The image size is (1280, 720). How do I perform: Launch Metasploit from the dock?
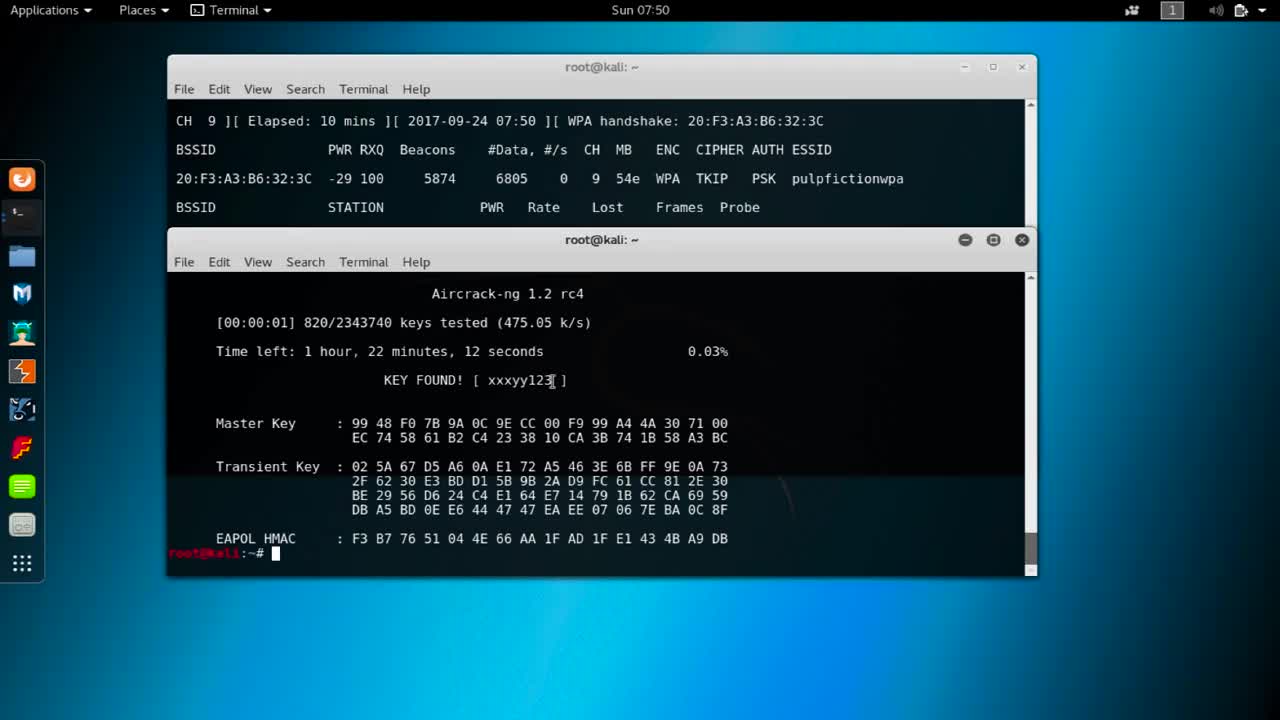[22, 293]
